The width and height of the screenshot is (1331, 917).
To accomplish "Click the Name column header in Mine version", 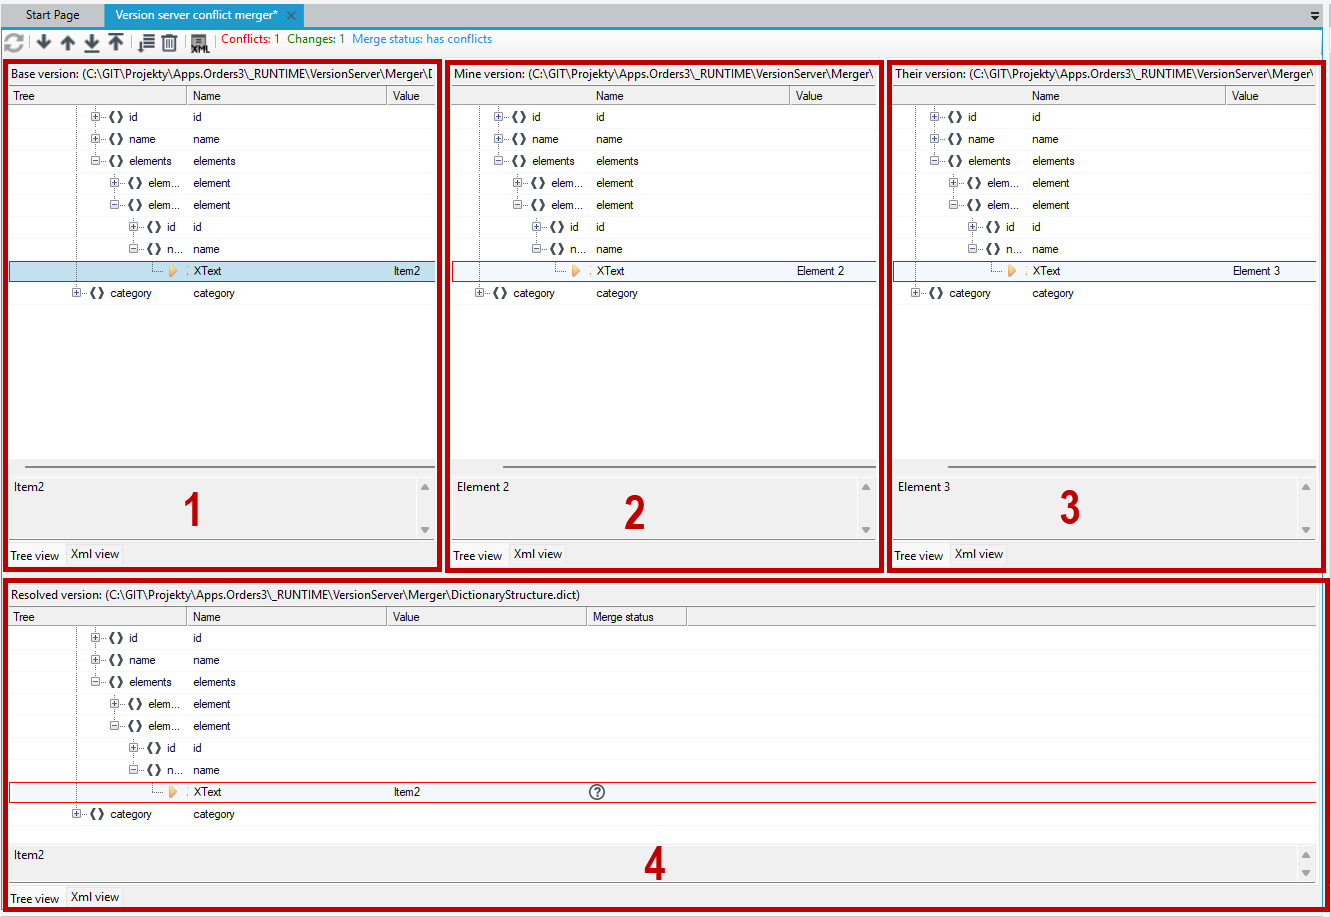I will point(690,96).
